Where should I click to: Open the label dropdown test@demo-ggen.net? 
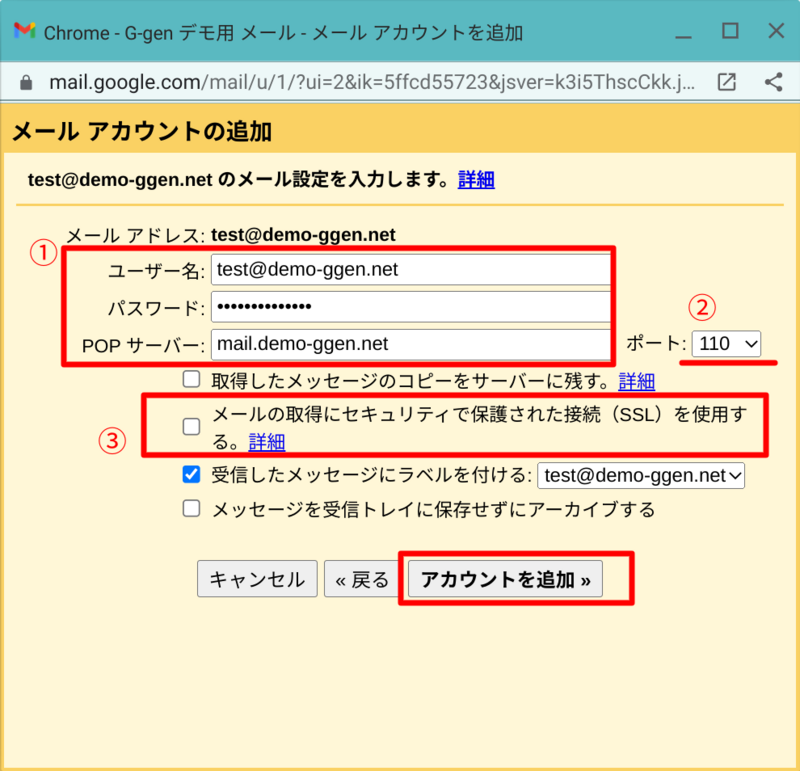pyautogui.click(x=641, y=476)
